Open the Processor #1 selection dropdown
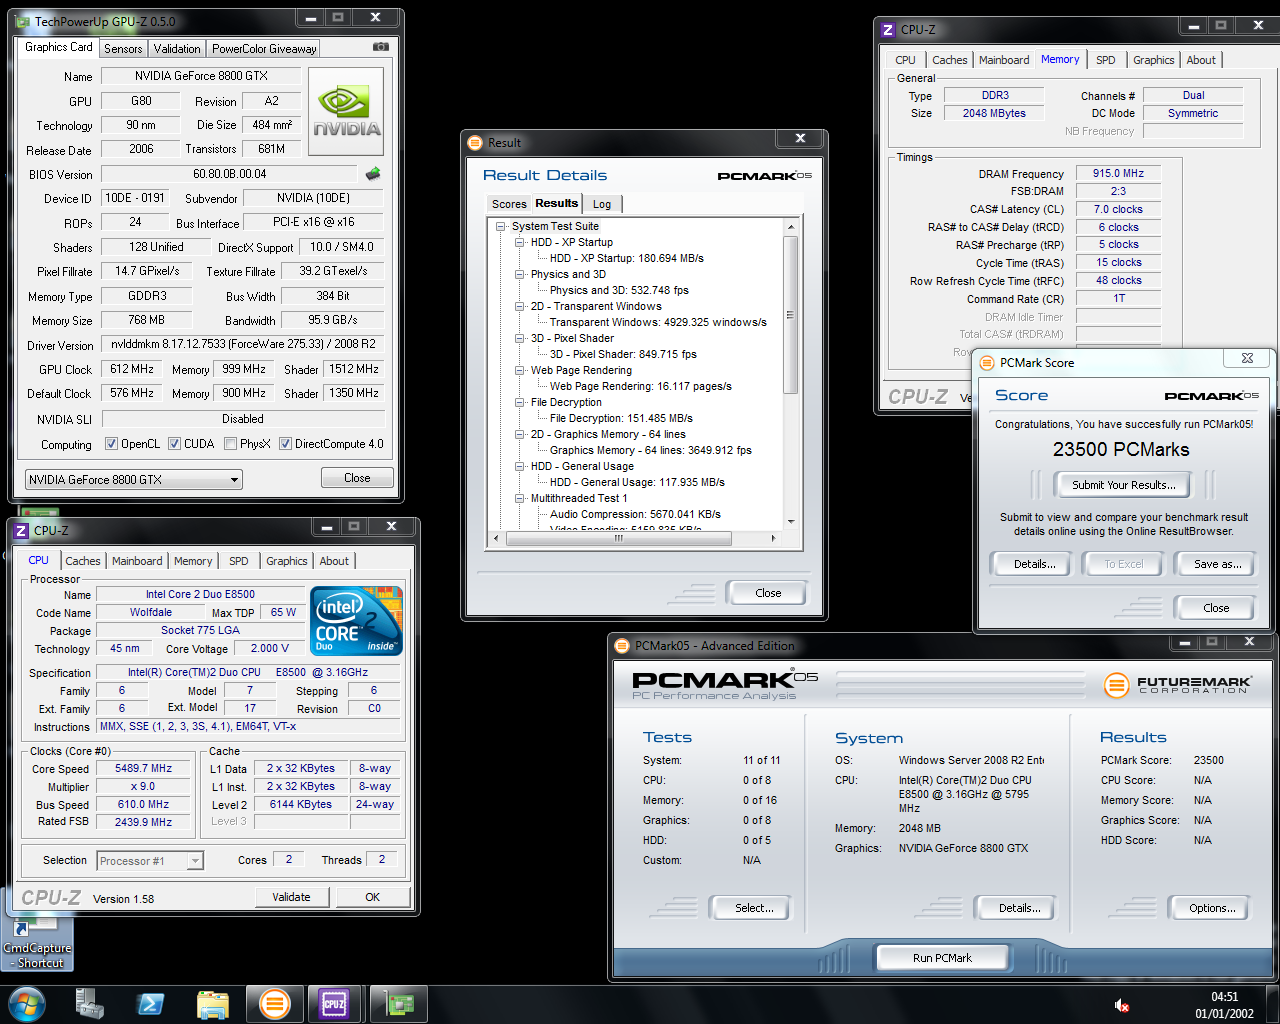Image resolution: width=1280 pixels, height=1024 pixels. click(150, 860)
